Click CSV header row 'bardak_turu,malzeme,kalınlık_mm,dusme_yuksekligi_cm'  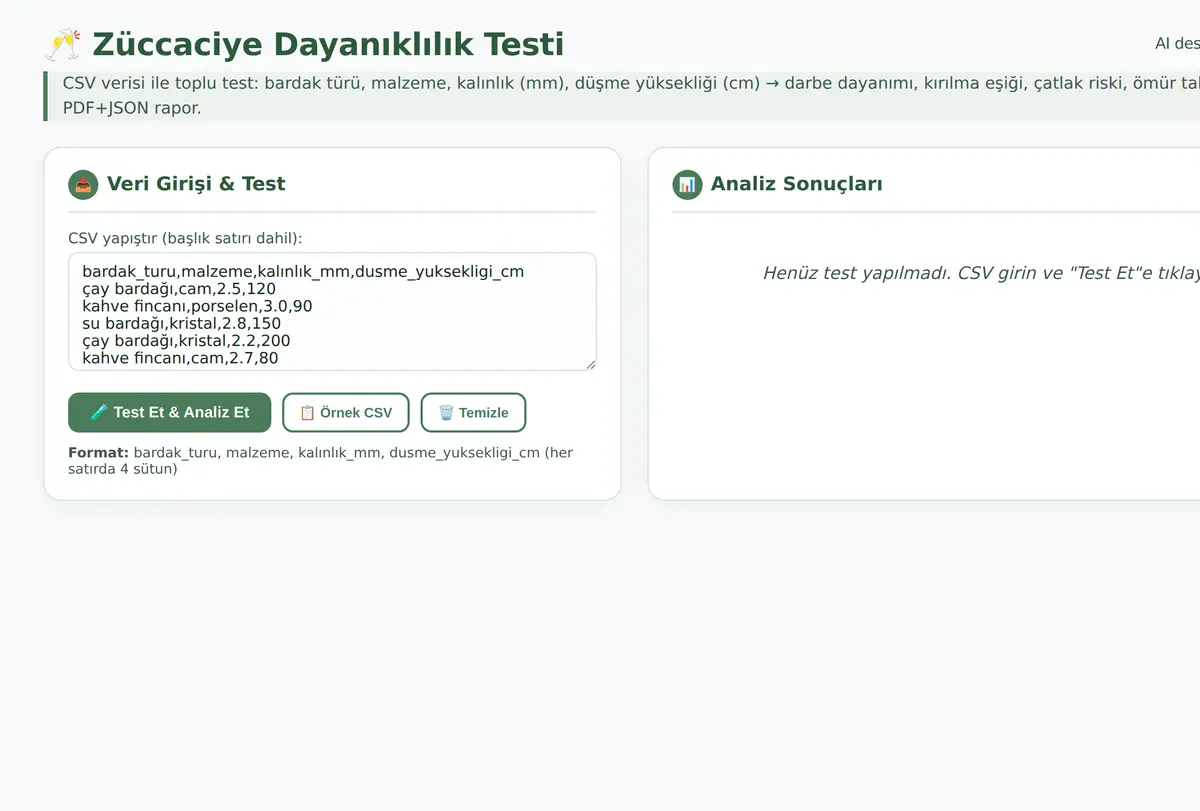[303, 271]
